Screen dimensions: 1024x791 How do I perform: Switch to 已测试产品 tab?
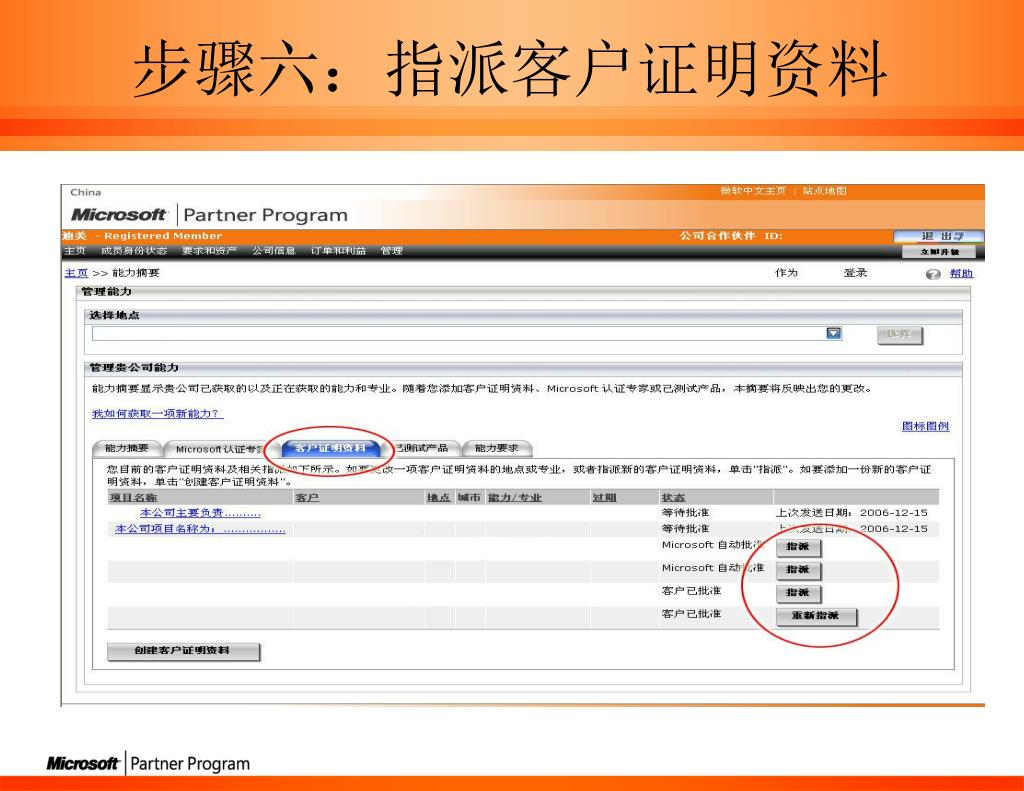pyautogui.click(x=422, y=448)
